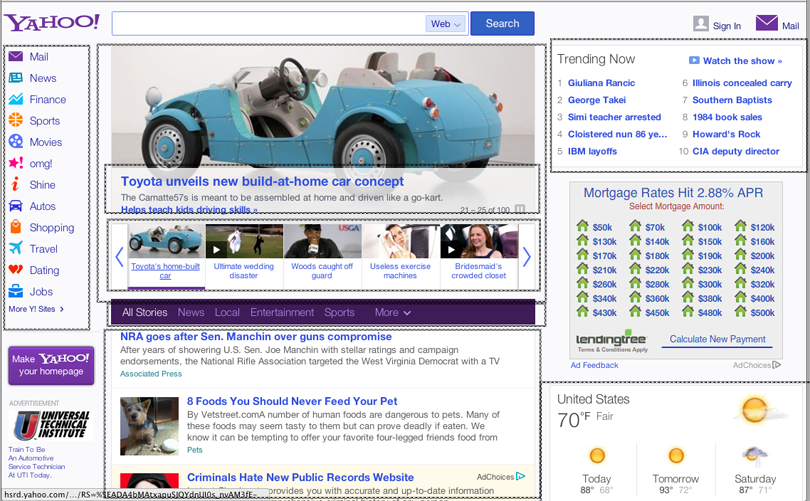Click the LendingTree logo in mortgage ad
The image size is (810, 501).
coord(611,339)
